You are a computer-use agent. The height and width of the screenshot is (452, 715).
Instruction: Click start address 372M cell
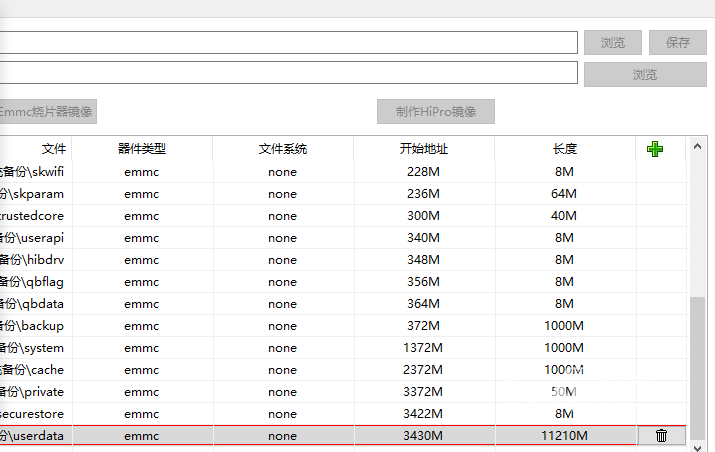coord(424,326)
